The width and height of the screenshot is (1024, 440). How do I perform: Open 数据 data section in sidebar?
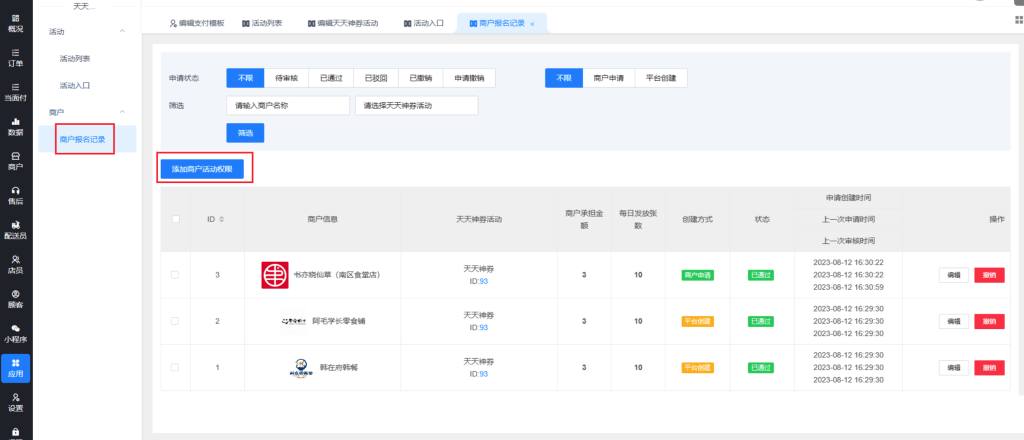[16, 126]
